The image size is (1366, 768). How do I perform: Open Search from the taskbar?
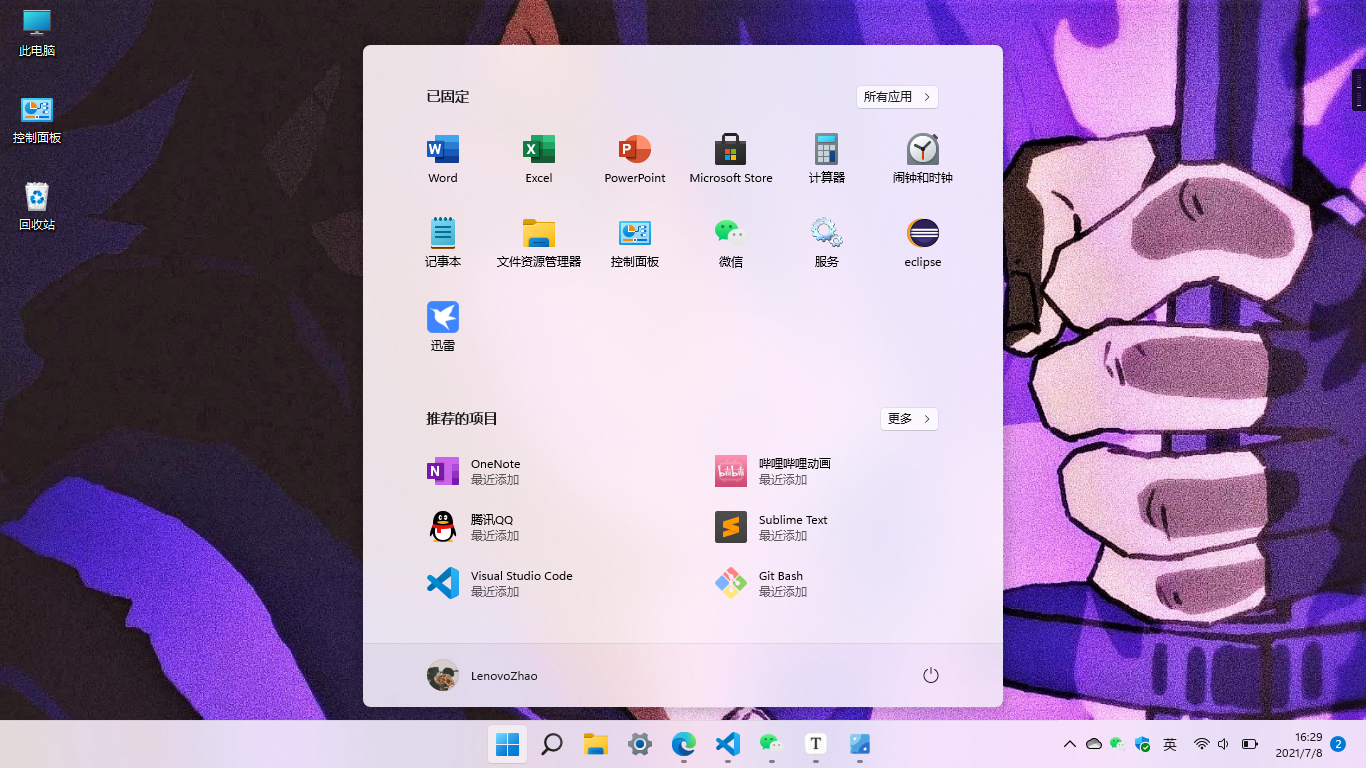point(552,744)
